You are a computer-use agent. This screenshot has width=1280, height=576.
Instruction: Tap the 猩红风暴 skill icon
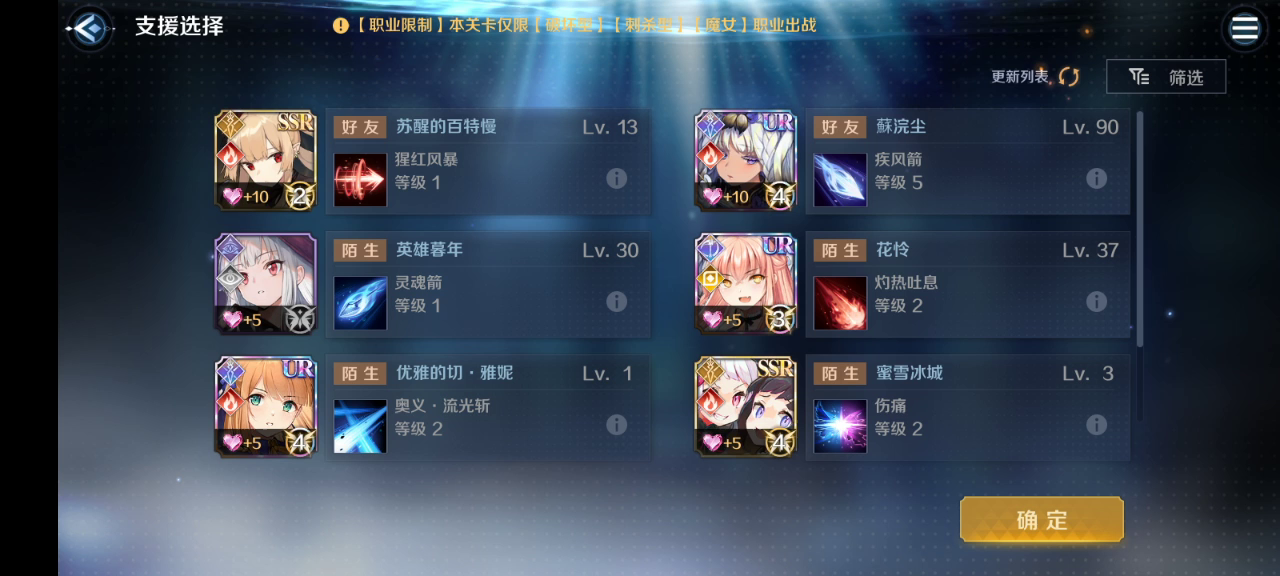pyautogui.click(x=360, y=180)
